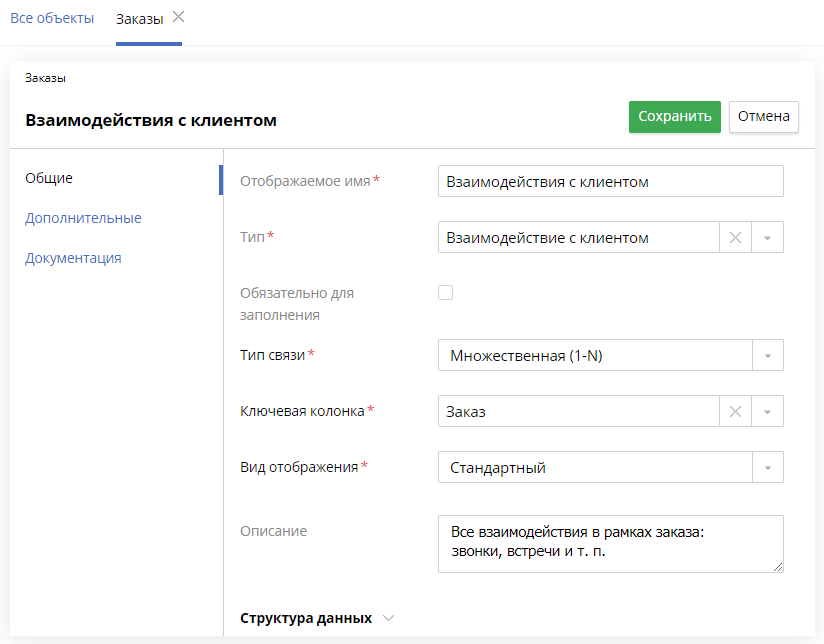Open the Документация section

click(74, 257)
